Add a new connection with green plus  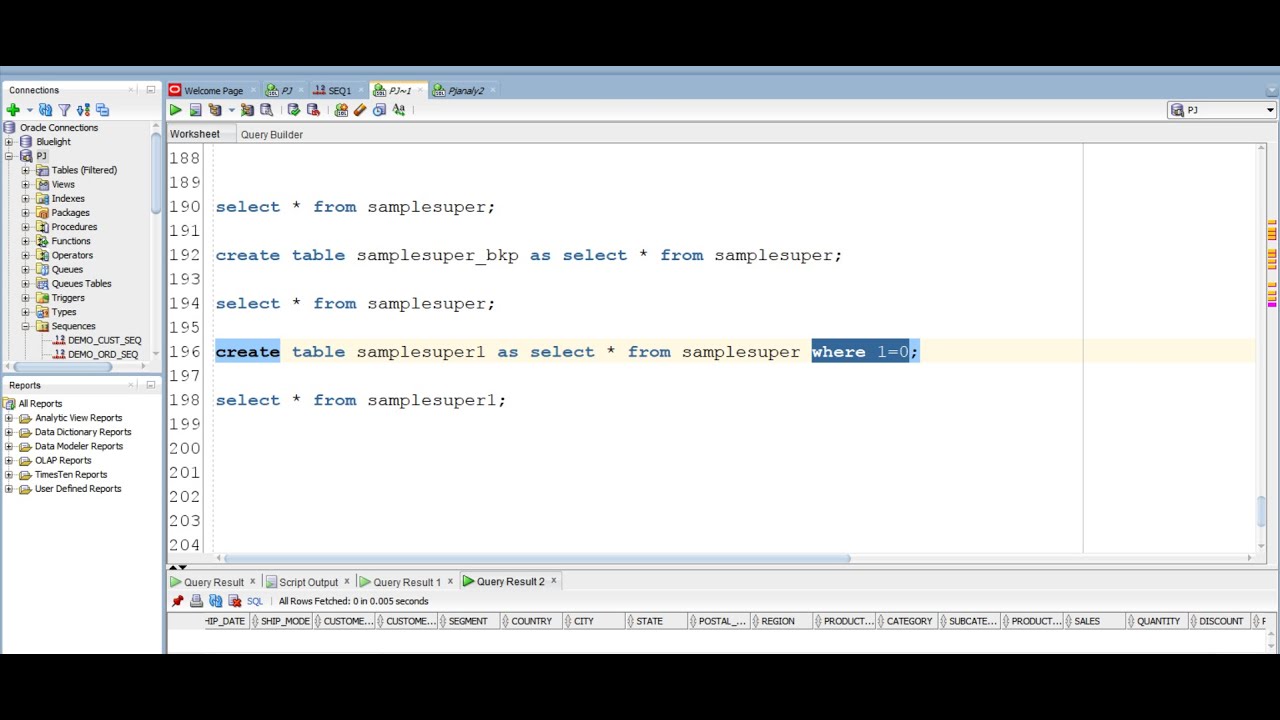[x=13, y=110]
